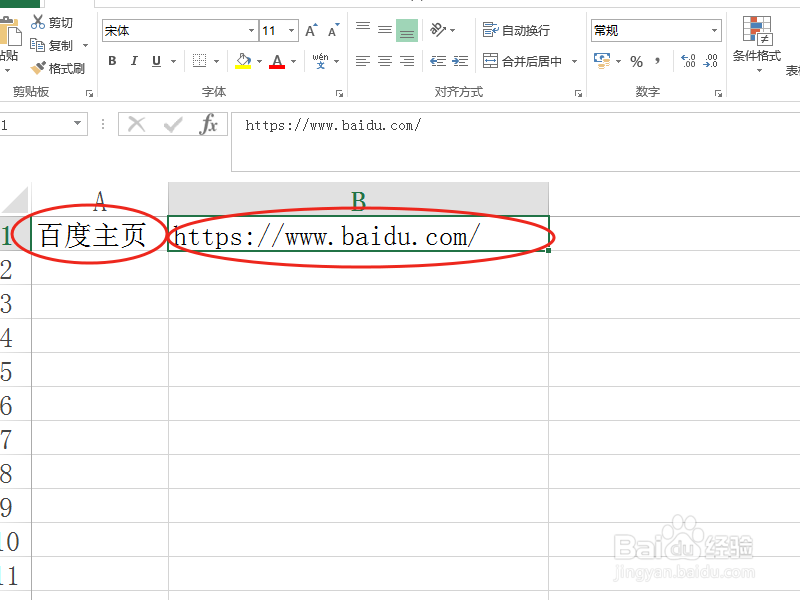Open the font color dropdown arrow
This screenshot has height=600, width=800.
pos(293,62)
